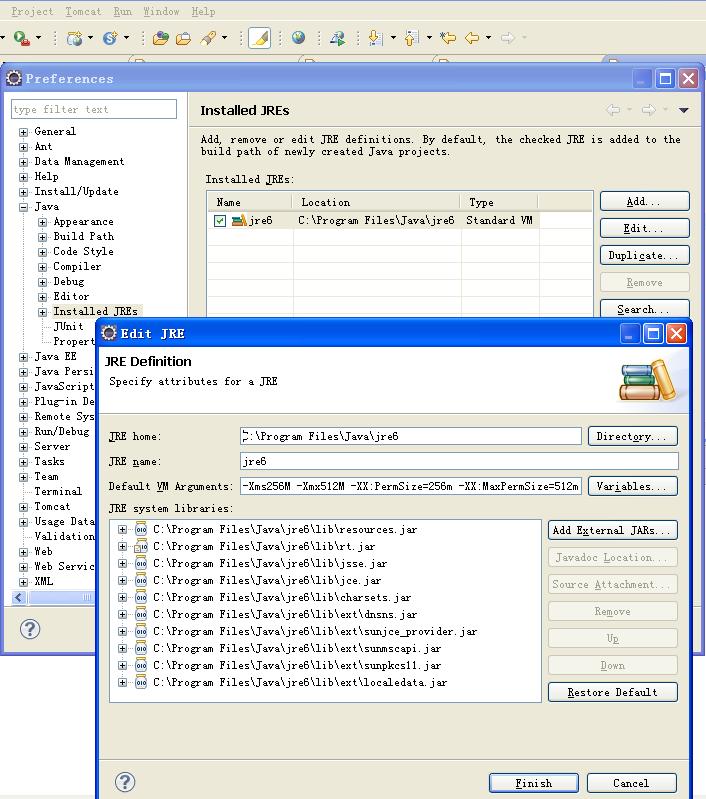Open the Tomcat menu
The width and height of the screenshot is (706, 799).
(x=83, y=11)
